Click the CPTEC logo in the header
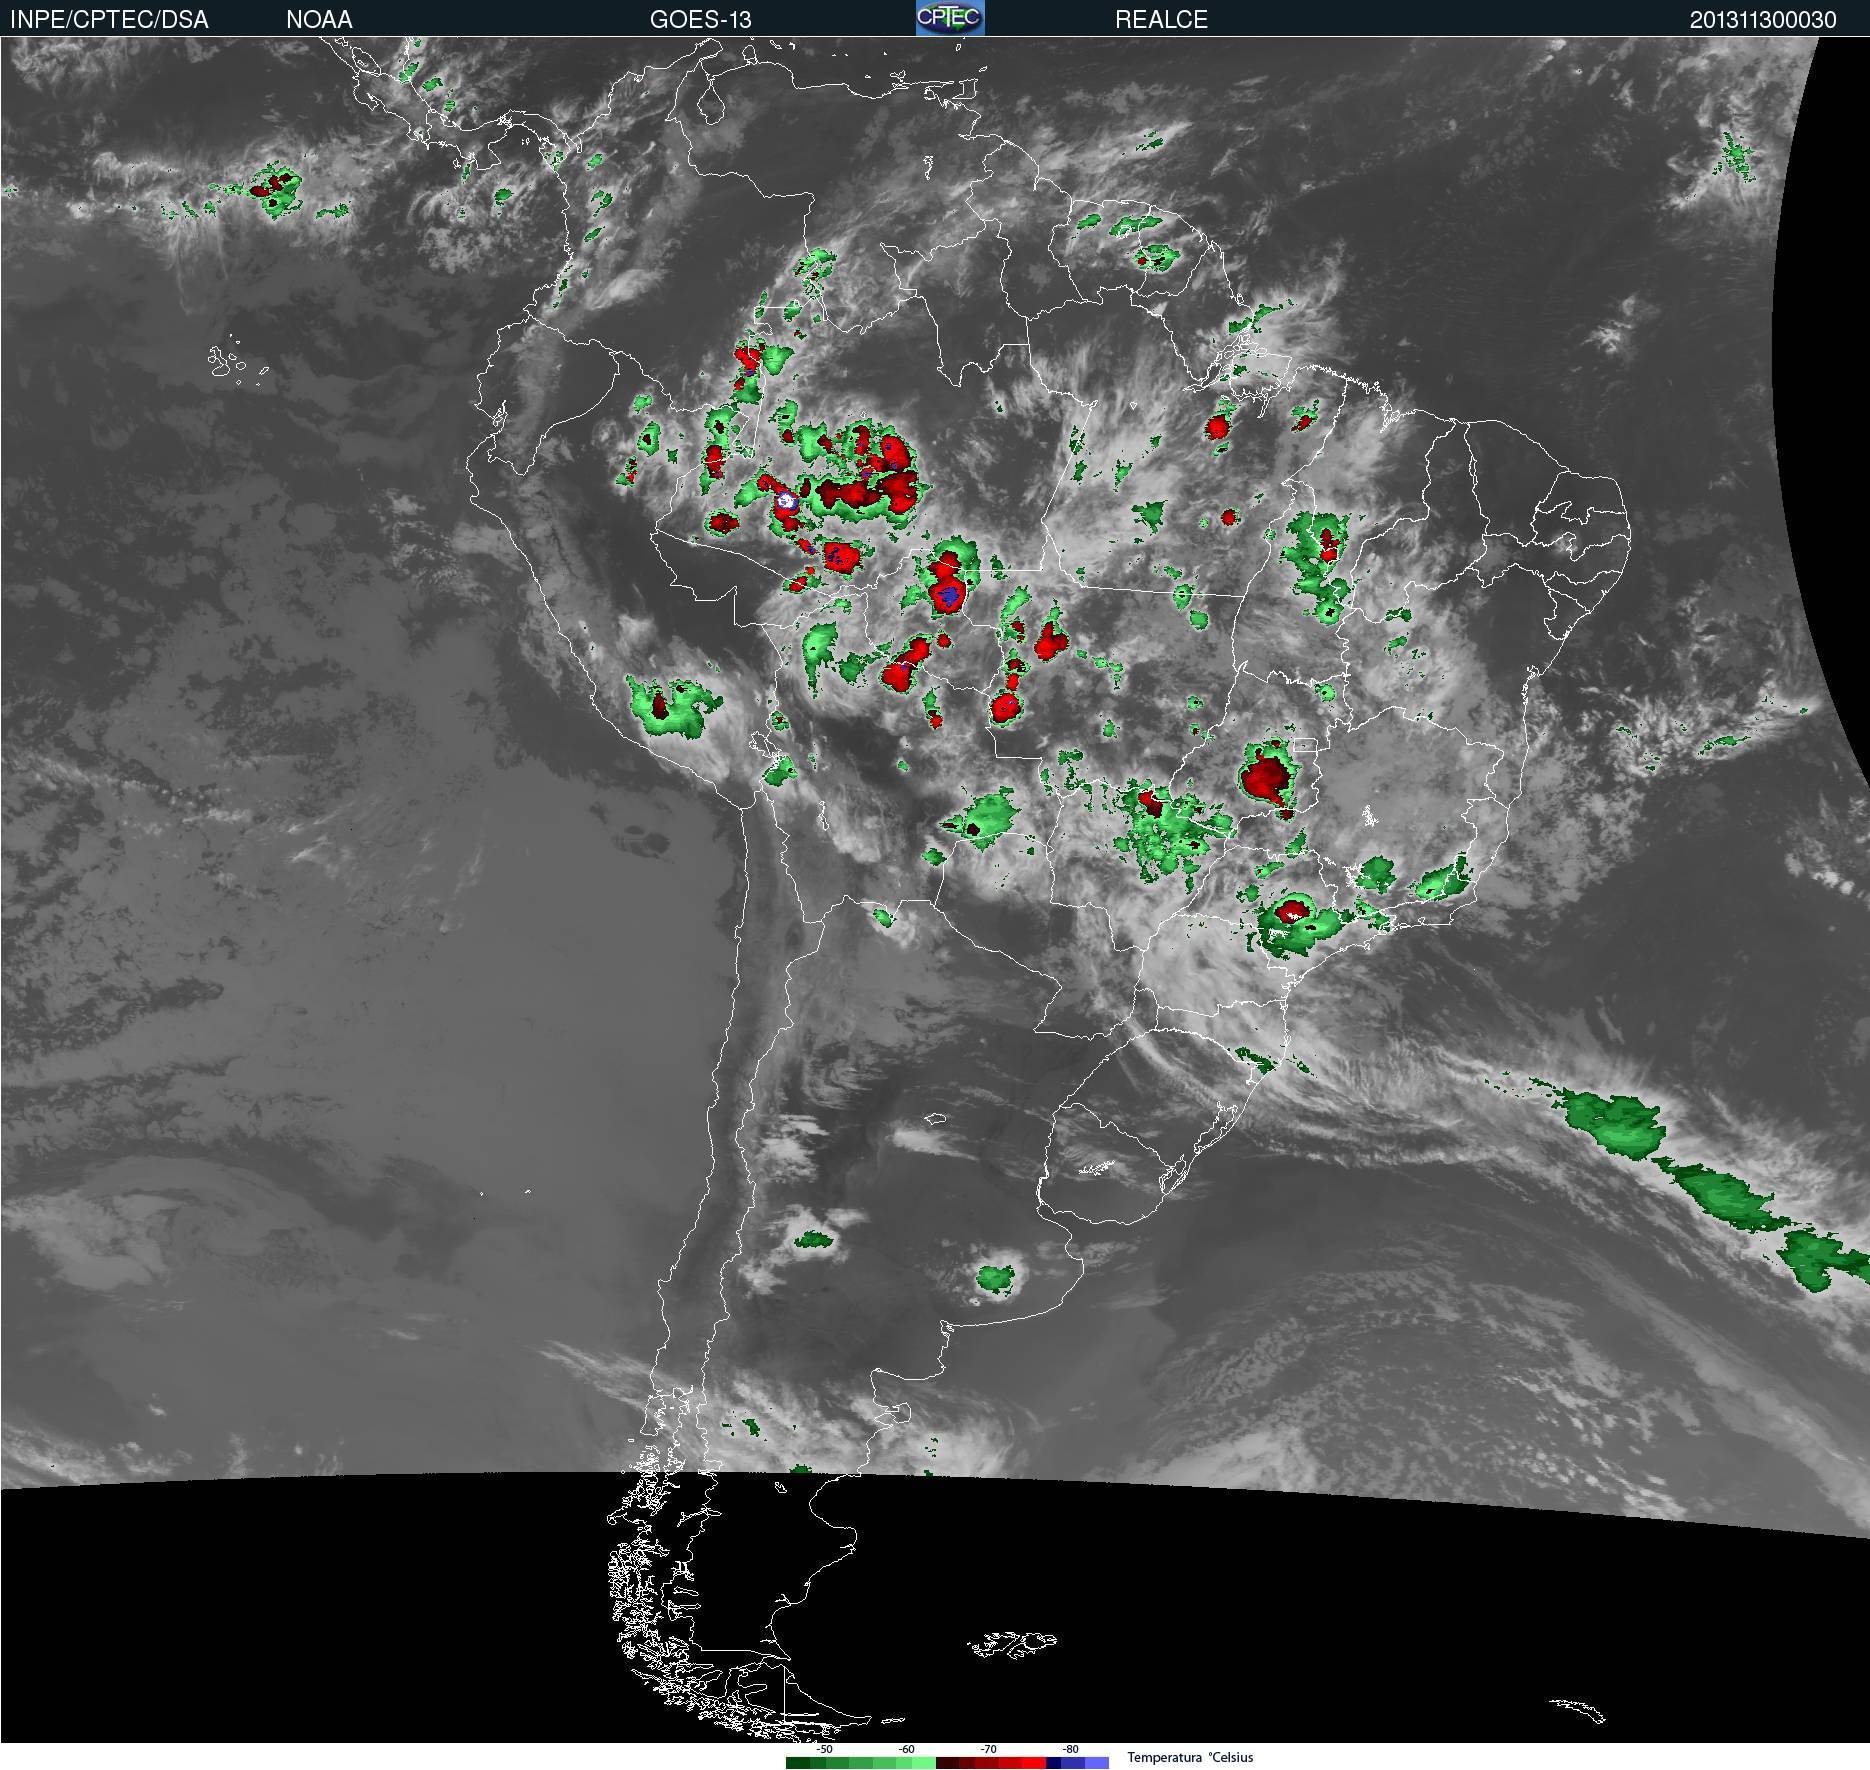This screenshot has width=1870, height=1770. tap(950, 18)
